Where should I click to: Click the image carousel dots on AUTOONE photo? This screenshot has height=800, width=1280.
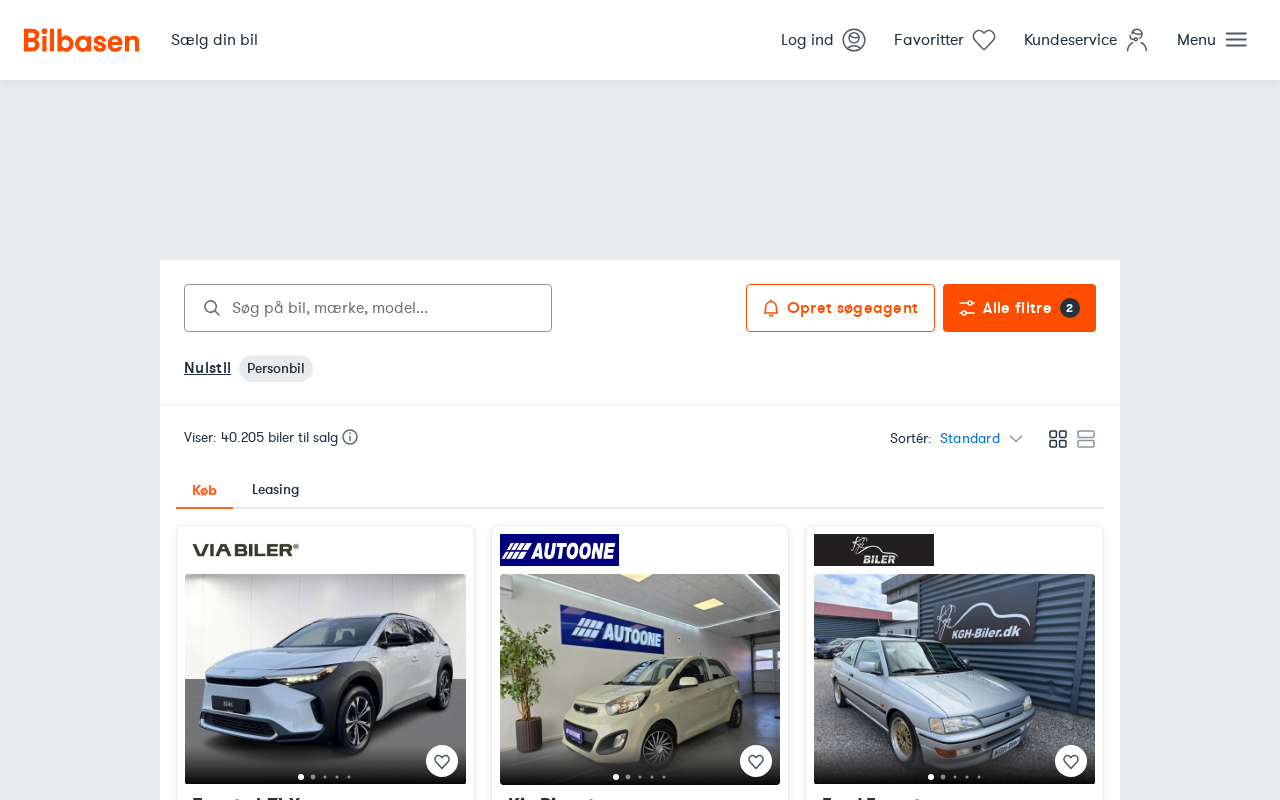click(640, 776)
